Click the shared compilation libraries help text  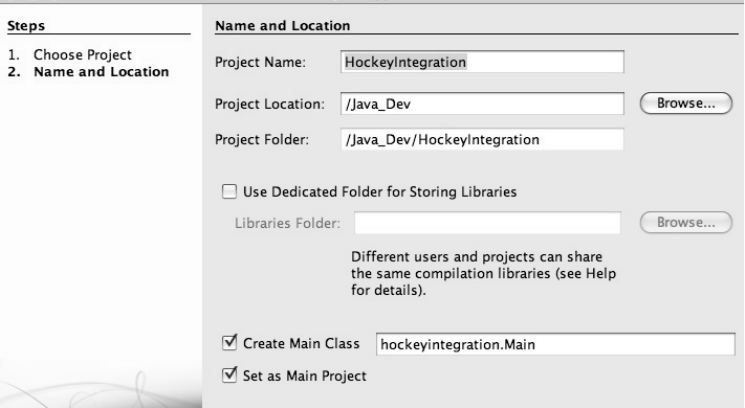coord(483,273)
